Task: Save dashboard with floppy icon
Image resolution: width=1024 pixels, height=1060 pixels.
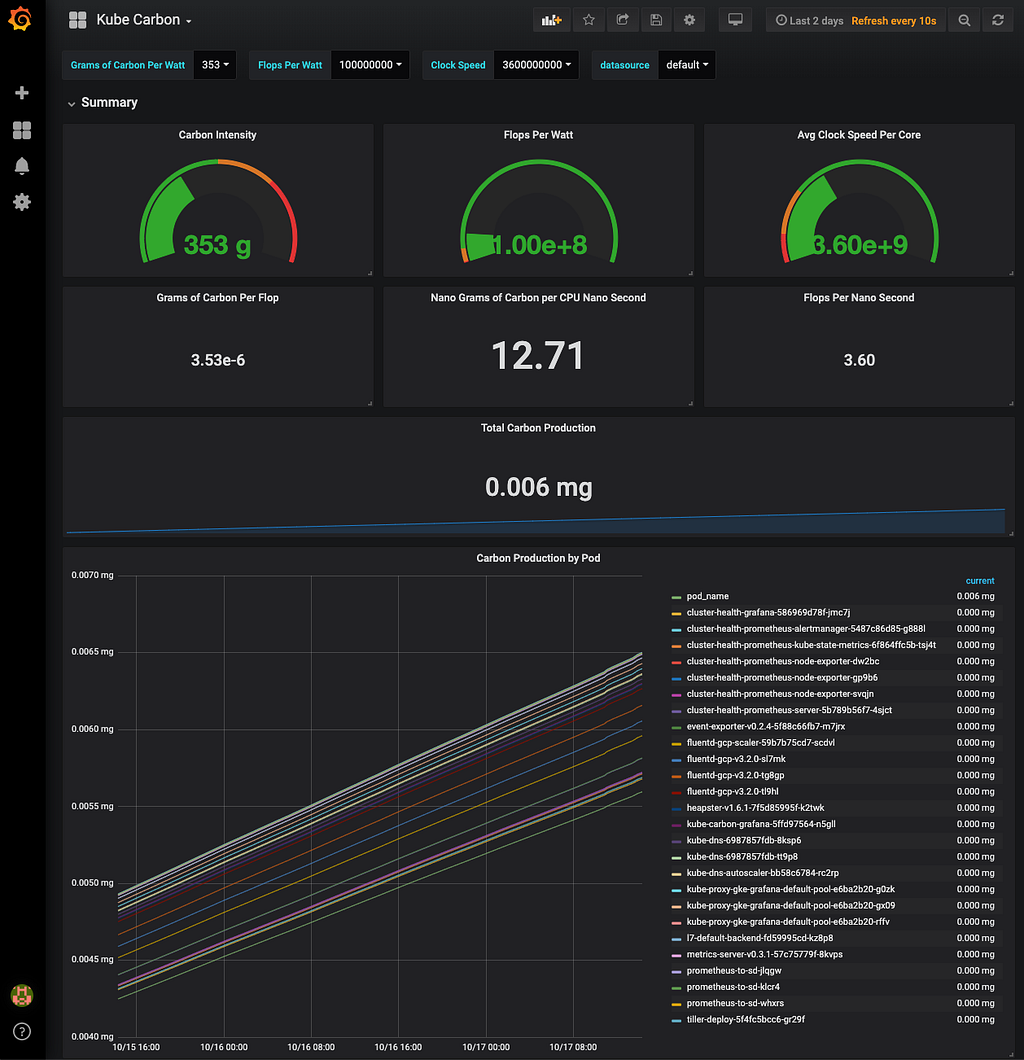Action: pos(656,20)
